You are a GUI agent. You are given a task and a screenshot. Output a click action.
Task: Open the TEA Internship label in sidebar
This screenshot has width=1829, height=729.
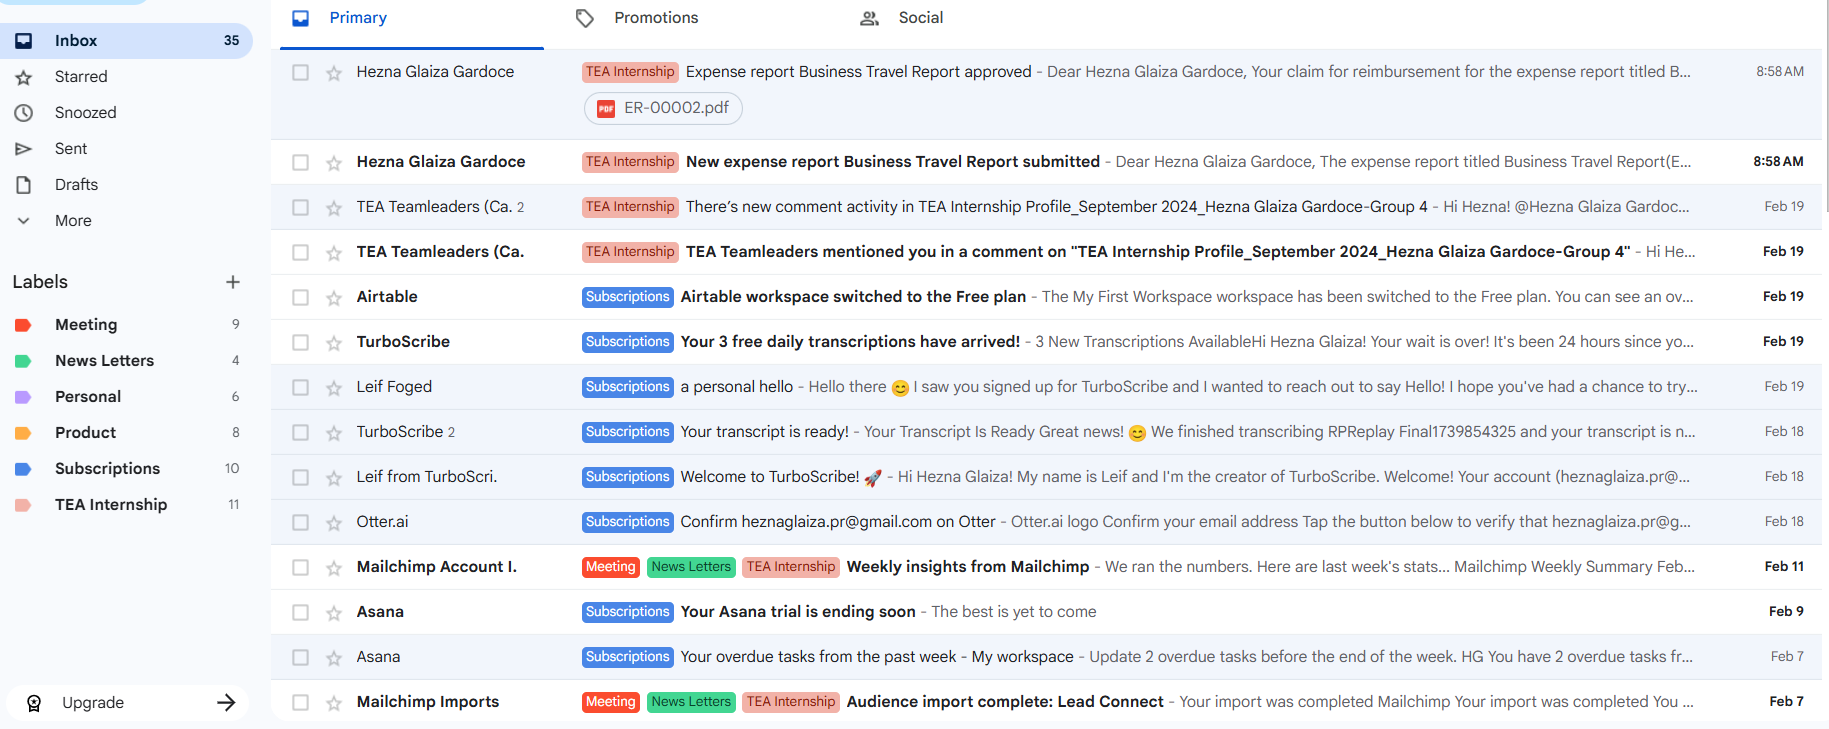point(126,505)
